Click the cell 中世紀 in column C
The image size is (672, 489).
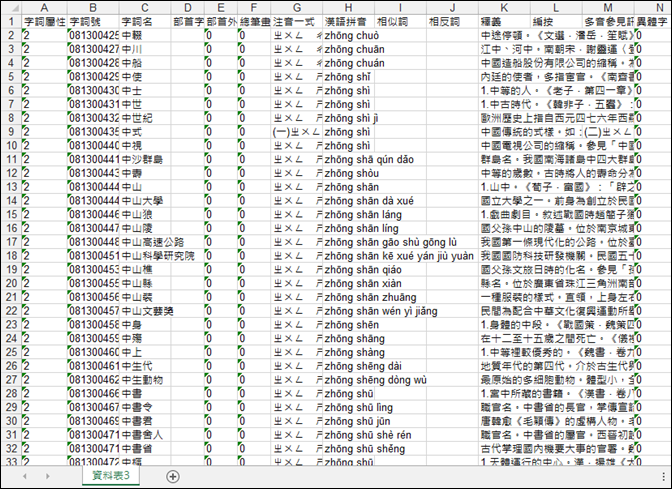tap(144, 118)
